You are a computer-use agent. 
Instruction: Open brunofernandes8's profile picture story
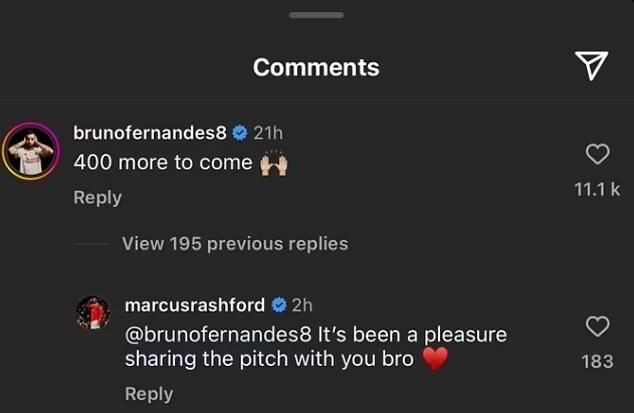click(x=31, y=151)
